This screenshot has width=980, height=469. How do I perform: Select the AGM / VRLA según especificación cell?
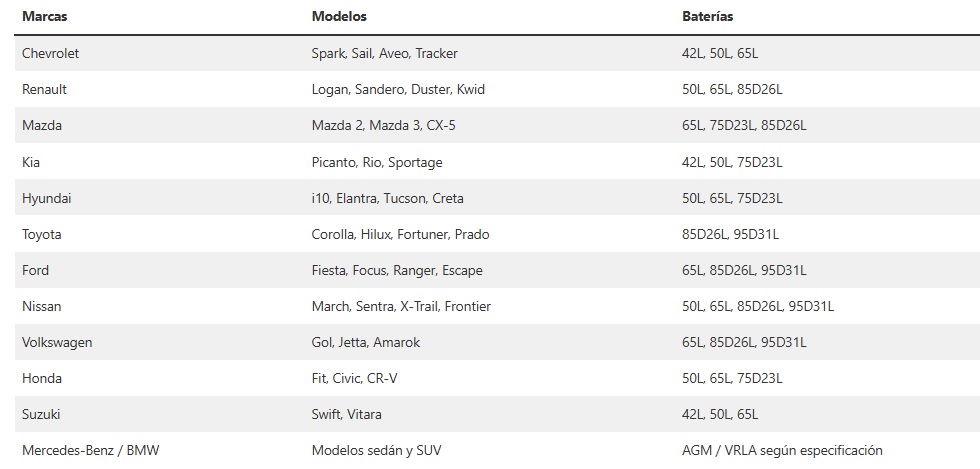click(x=781, y=450)
